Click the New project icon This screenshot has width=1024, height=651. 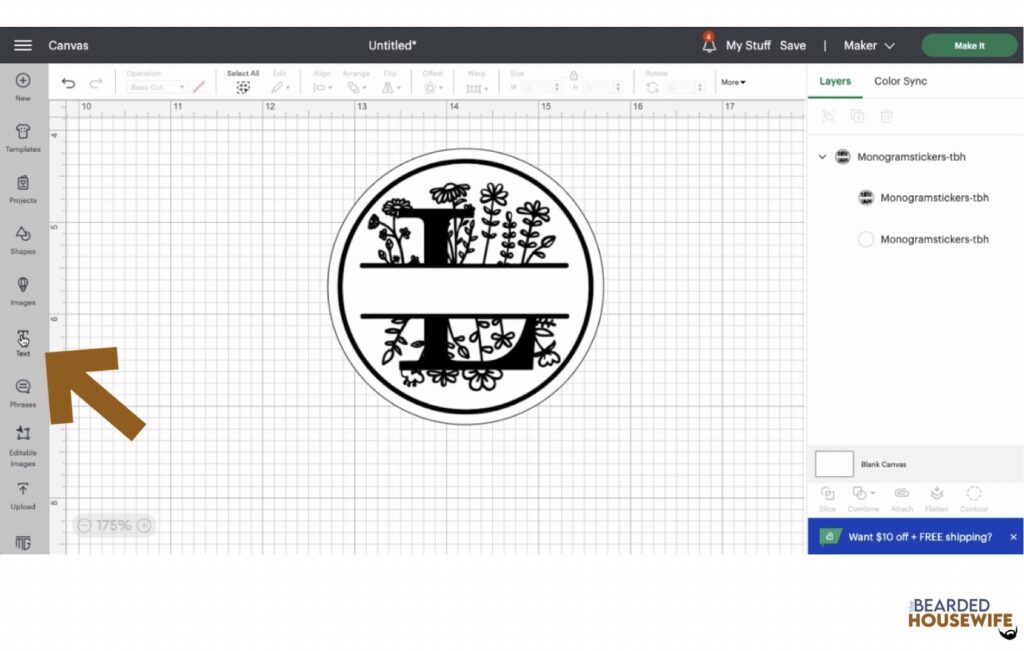[23, 82]
